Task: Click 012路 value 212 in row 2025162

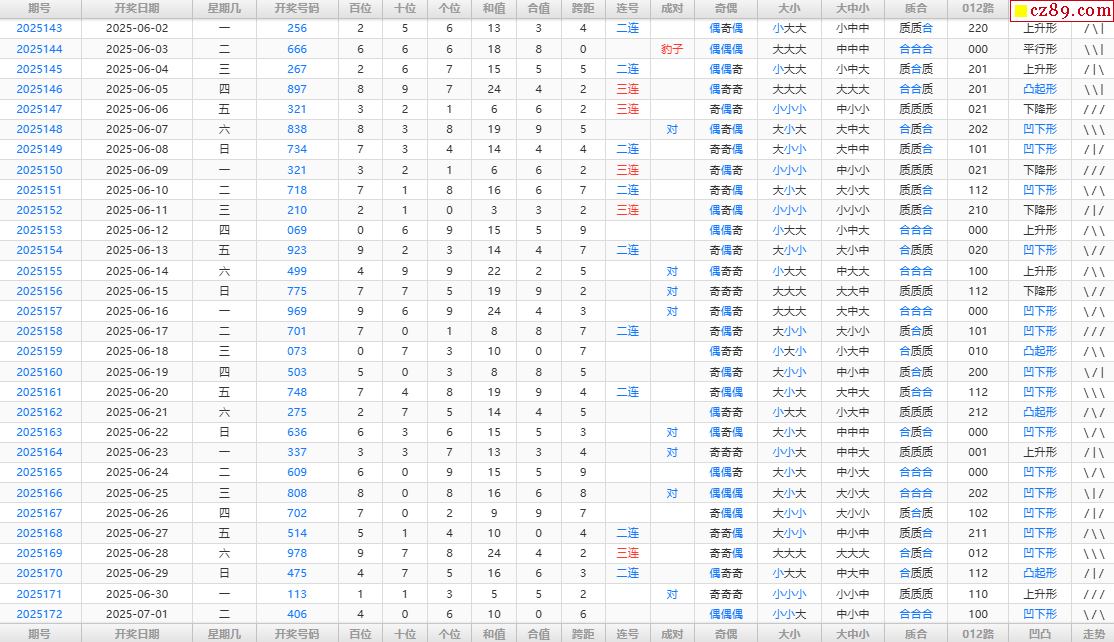Action: 978,412
